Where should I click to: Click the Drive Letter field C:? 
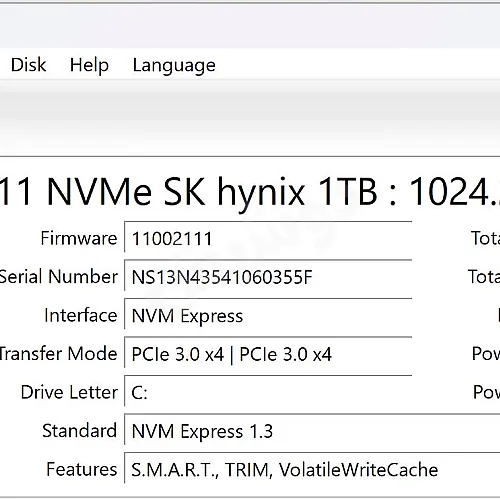coord(268,391)
